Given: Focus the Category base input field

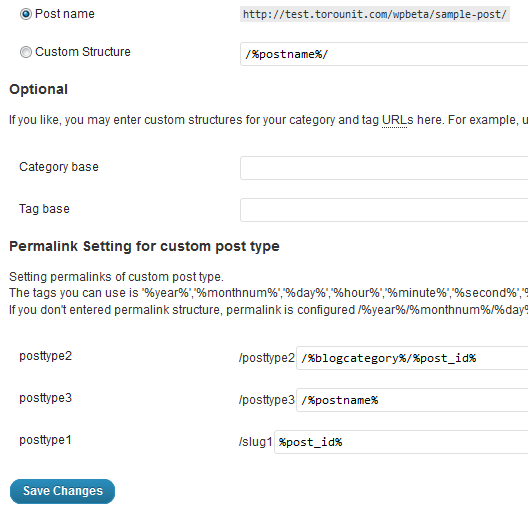Looking at the screenshot, I should [x=384, y=168].
